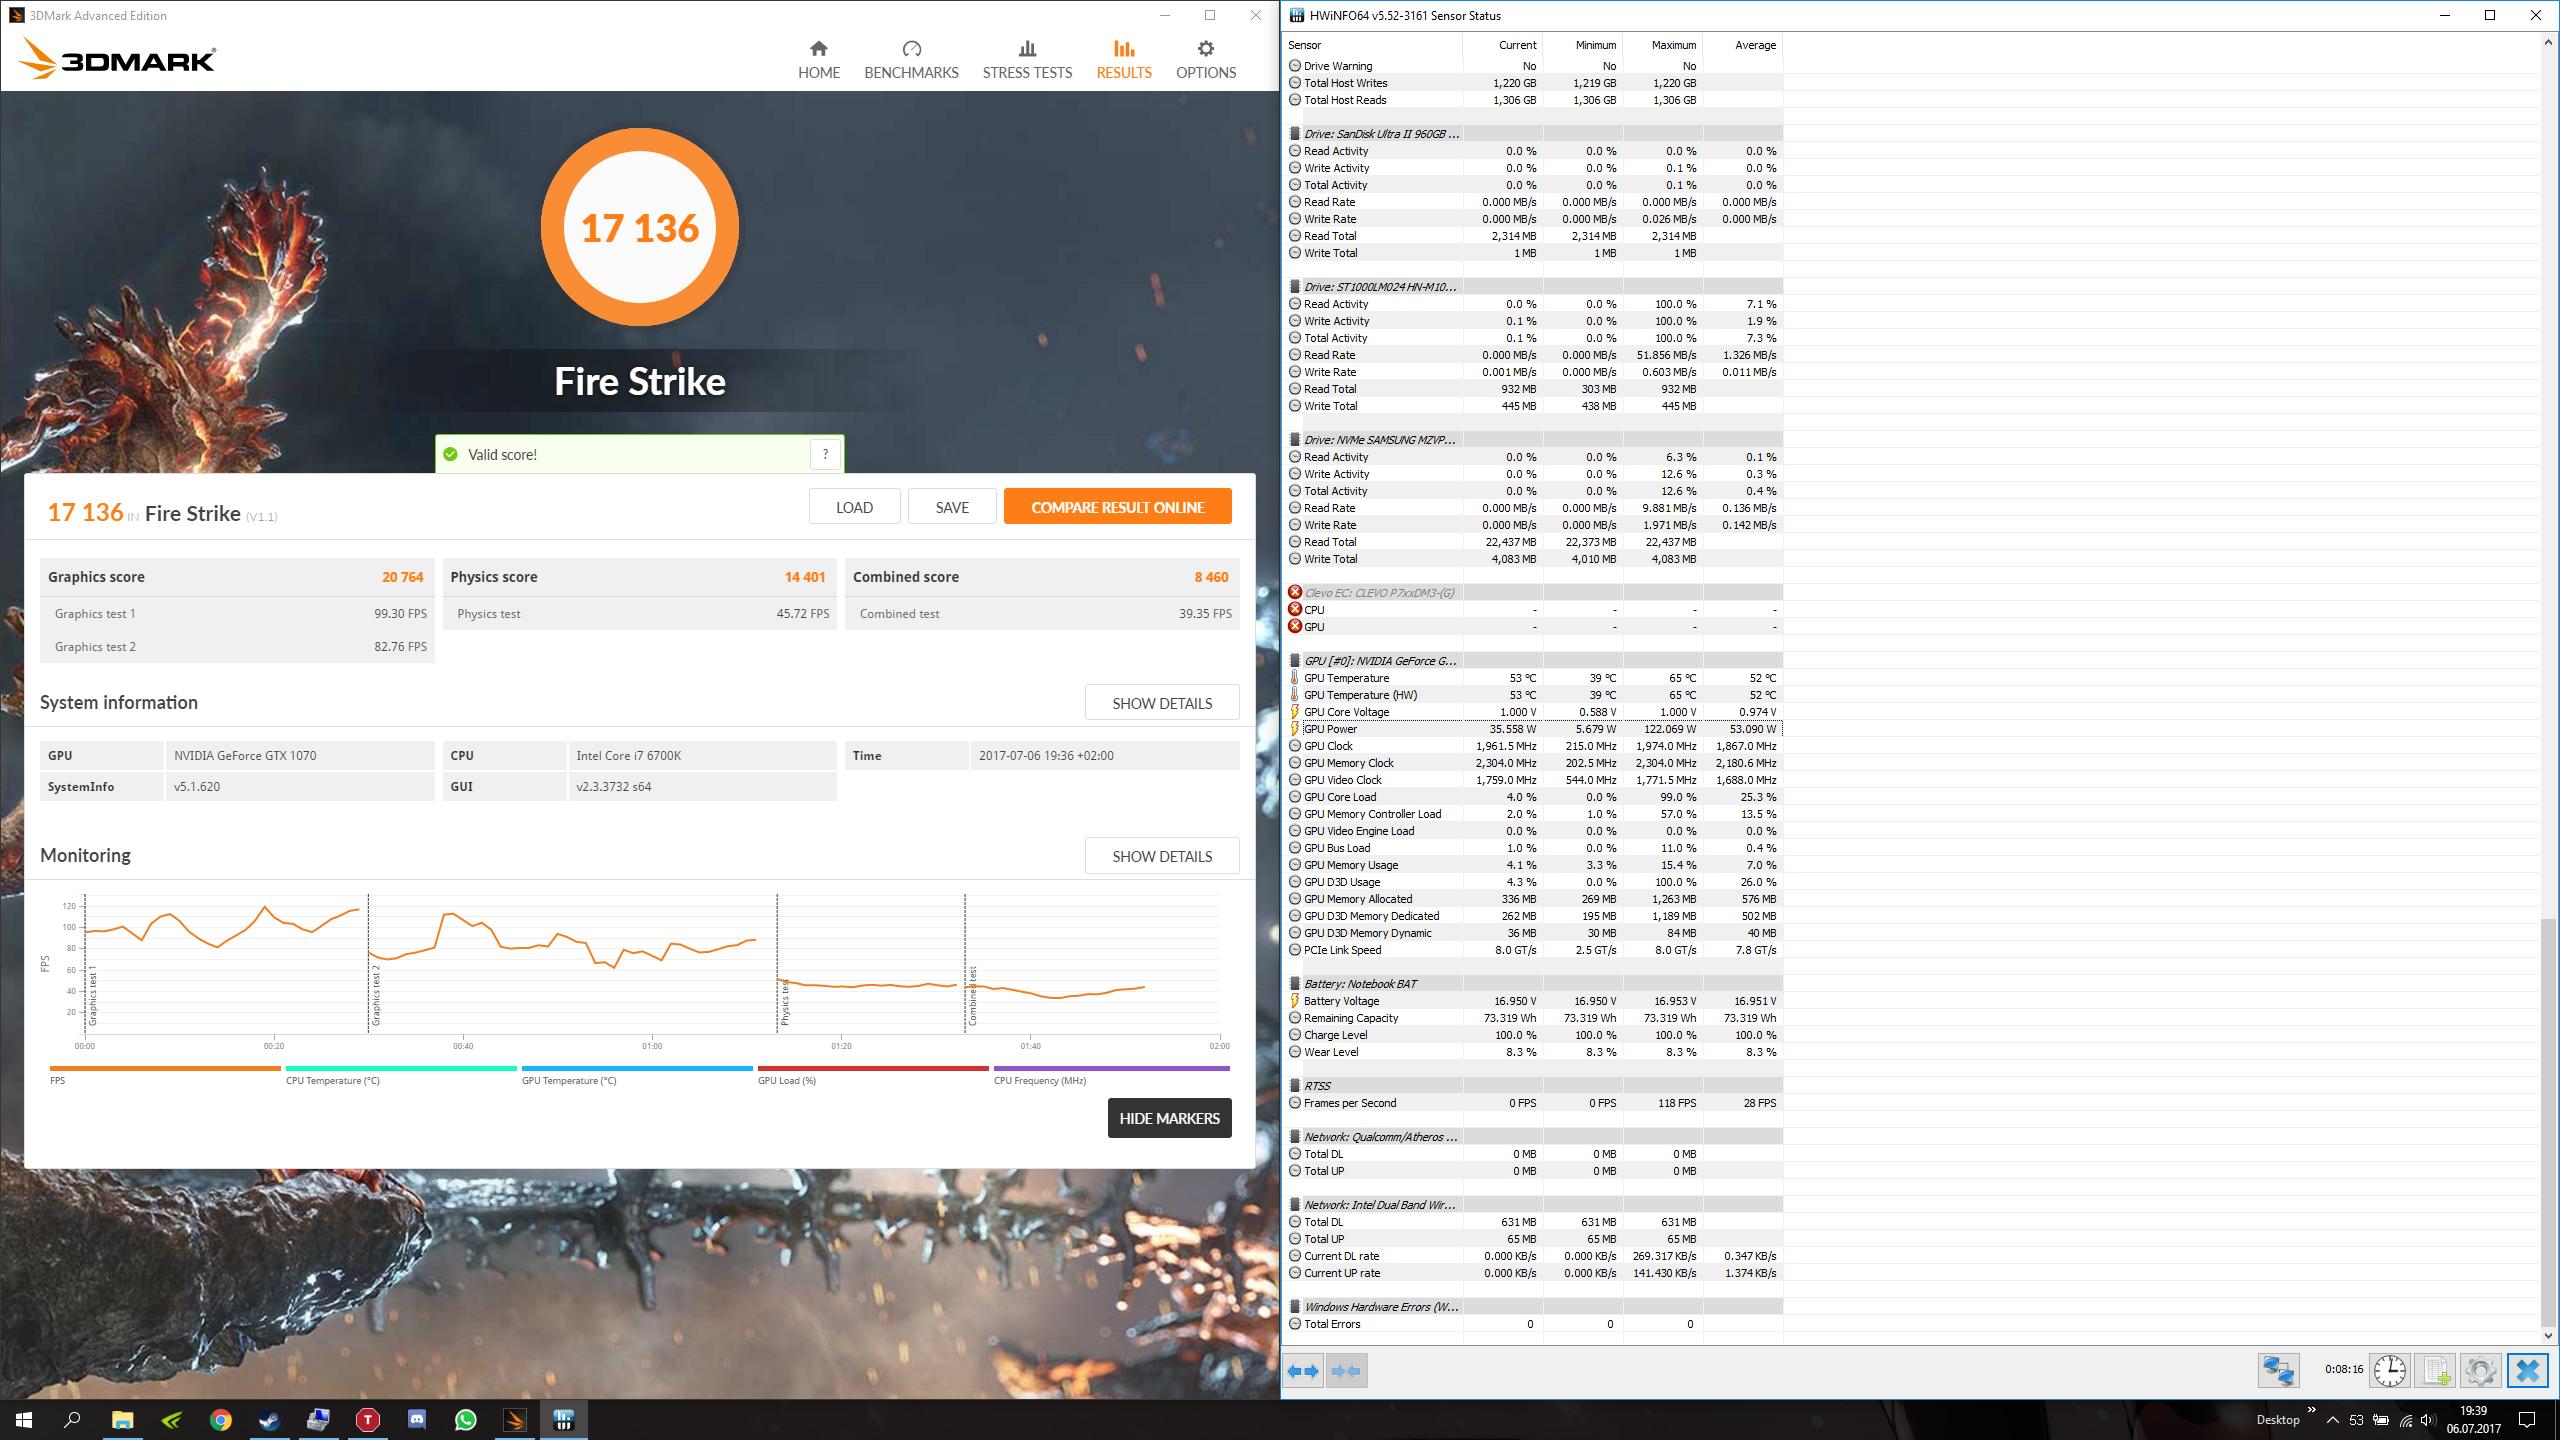Switch to the STRESS TESTS tab
The height and width of the screenshot is (1440, 2560).
(x=1027, y=60)
